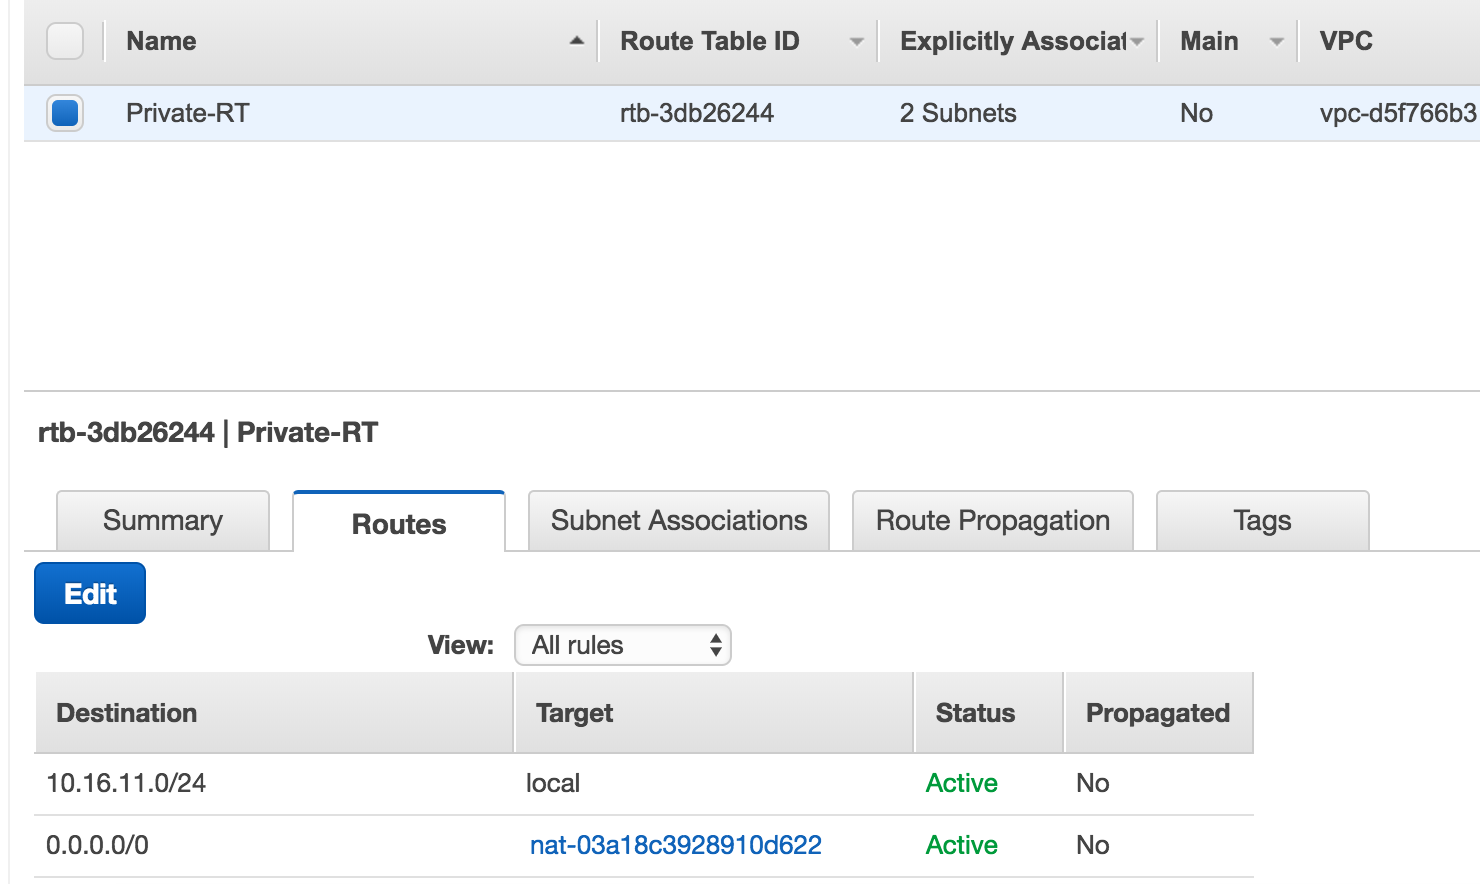Open the Summary tab
Screen dimensions: 1480x884
tap(163, 521)
